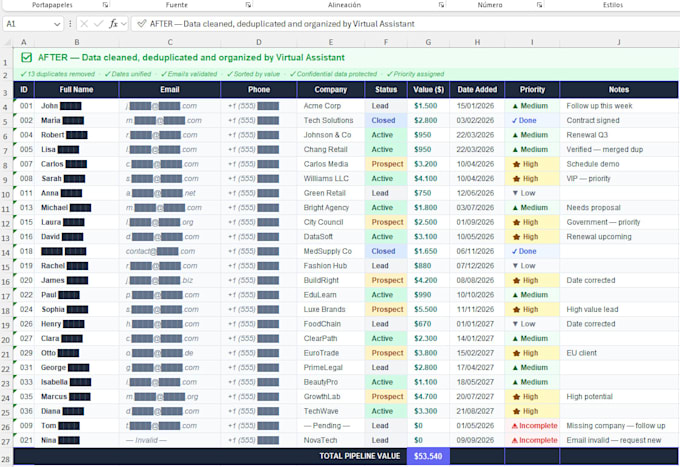
Task: Expand the Name Box dropdown arrow
Action: pyautogui.click(x=57, y=24)
